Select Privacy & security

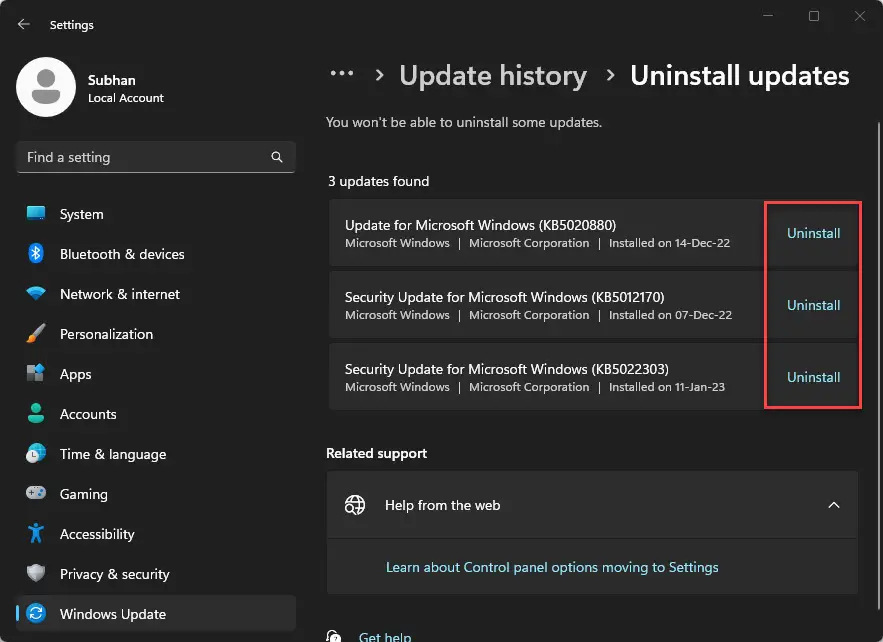156,574
